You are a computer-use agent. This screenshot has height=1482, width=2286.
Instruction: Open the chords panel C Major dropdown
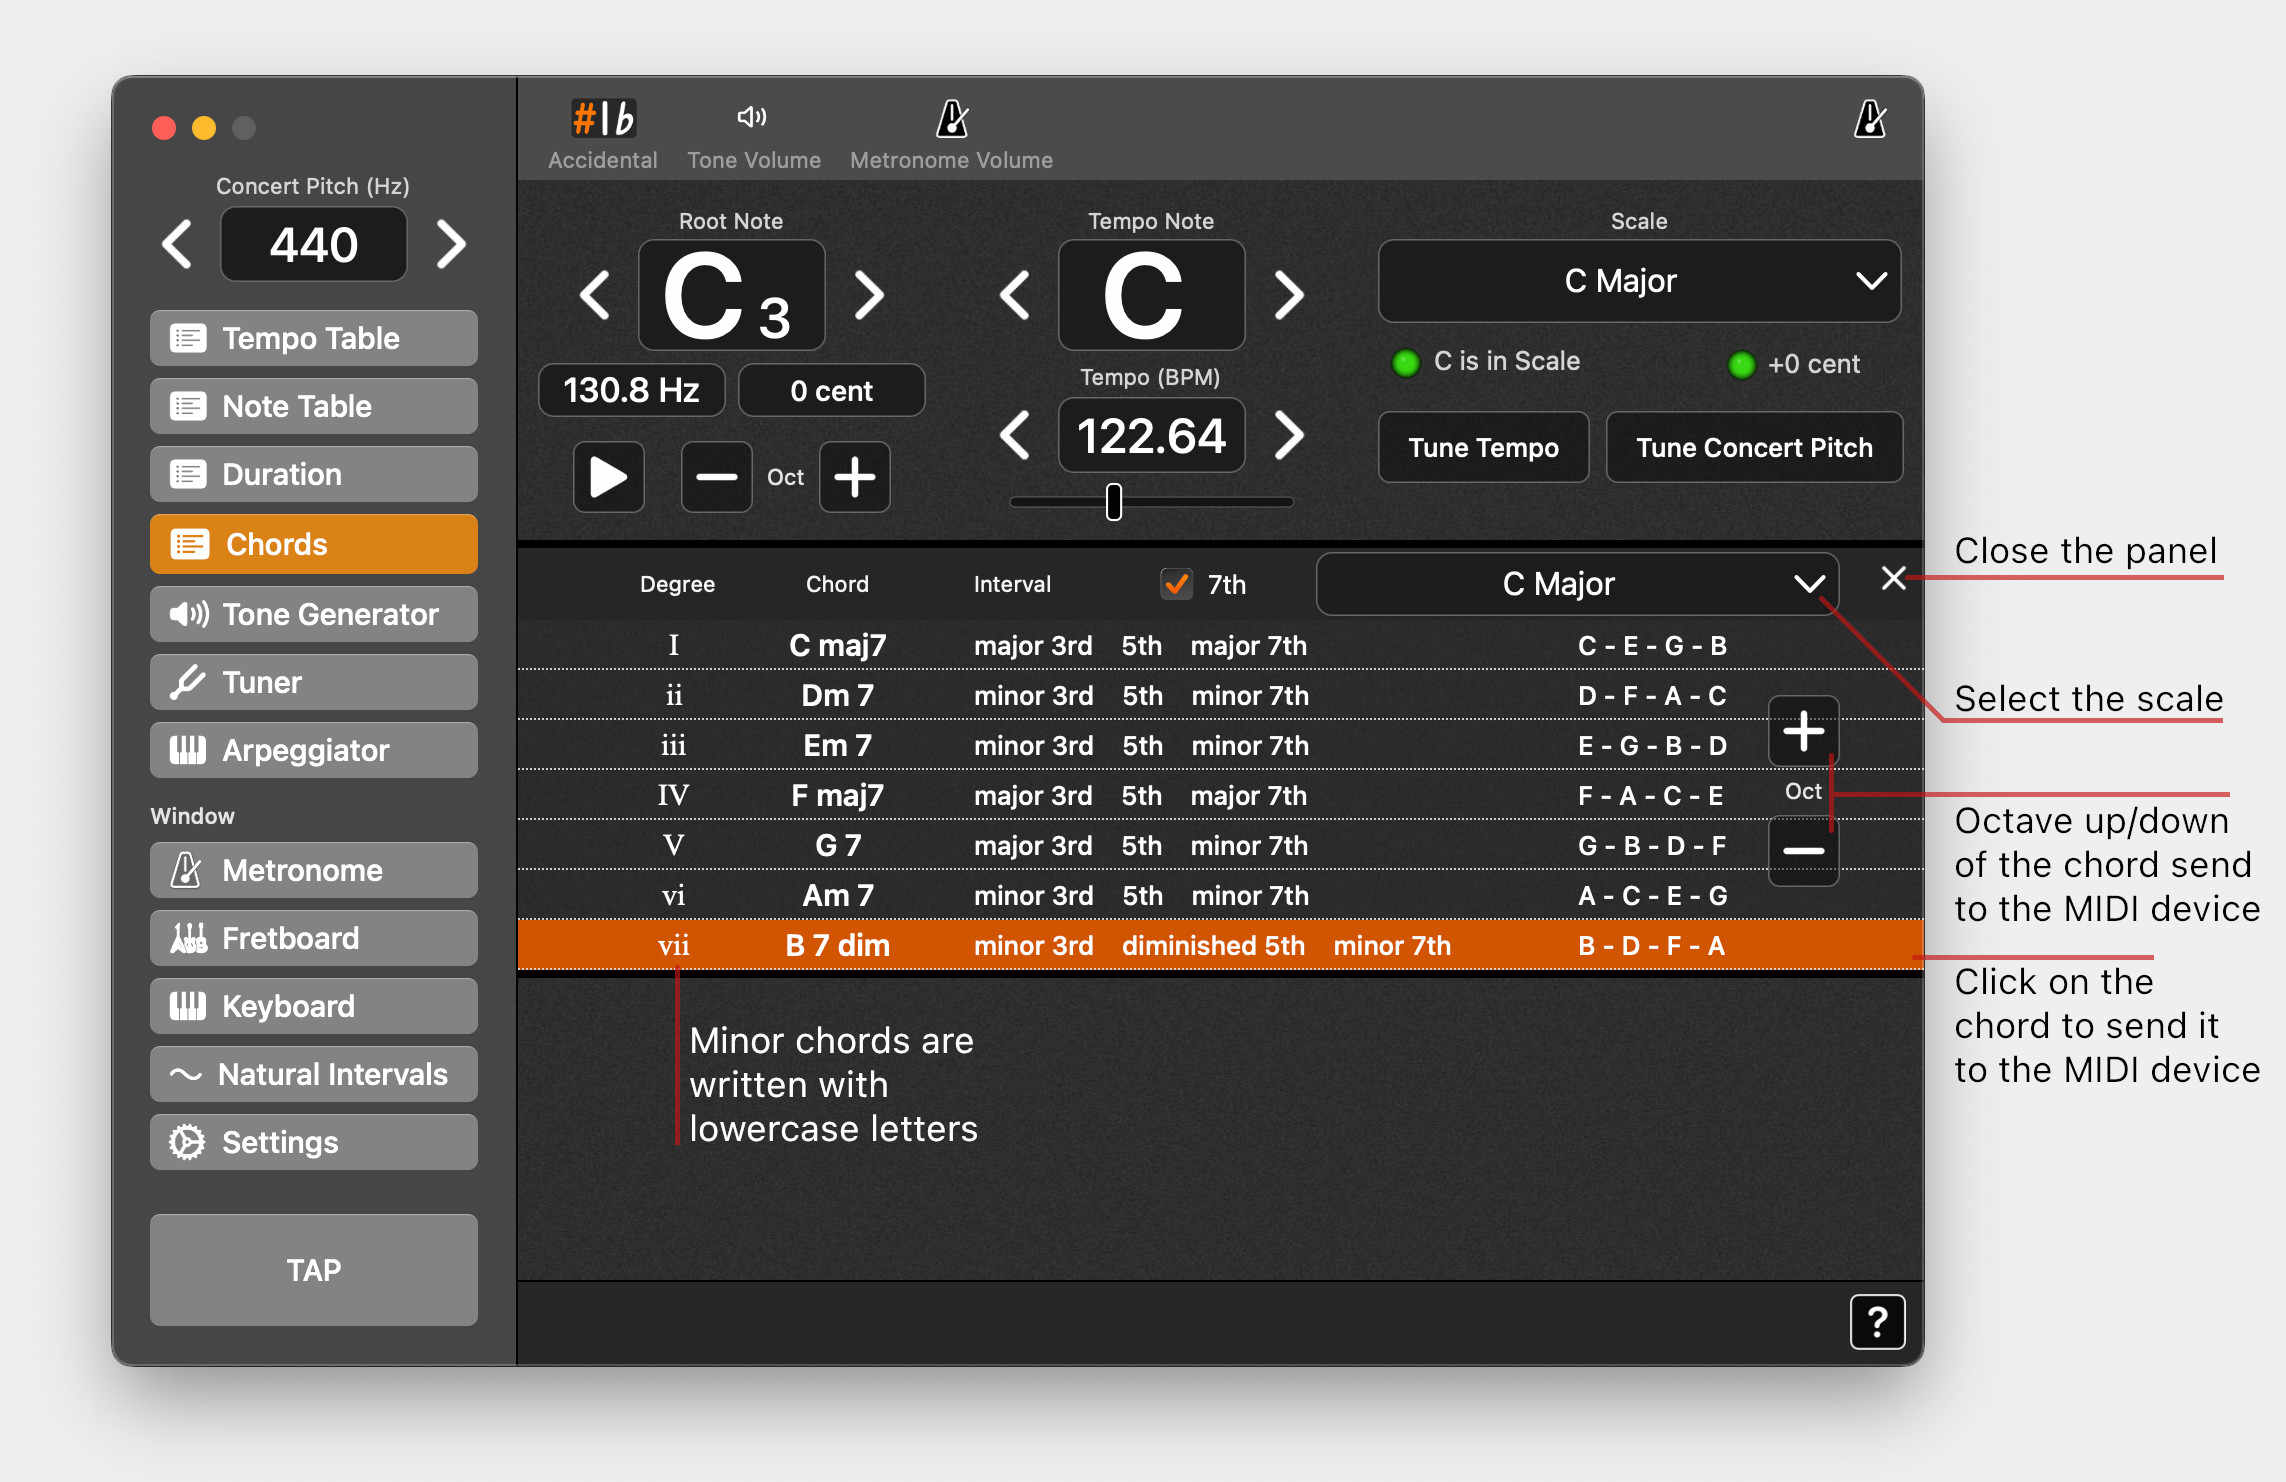1577,584
